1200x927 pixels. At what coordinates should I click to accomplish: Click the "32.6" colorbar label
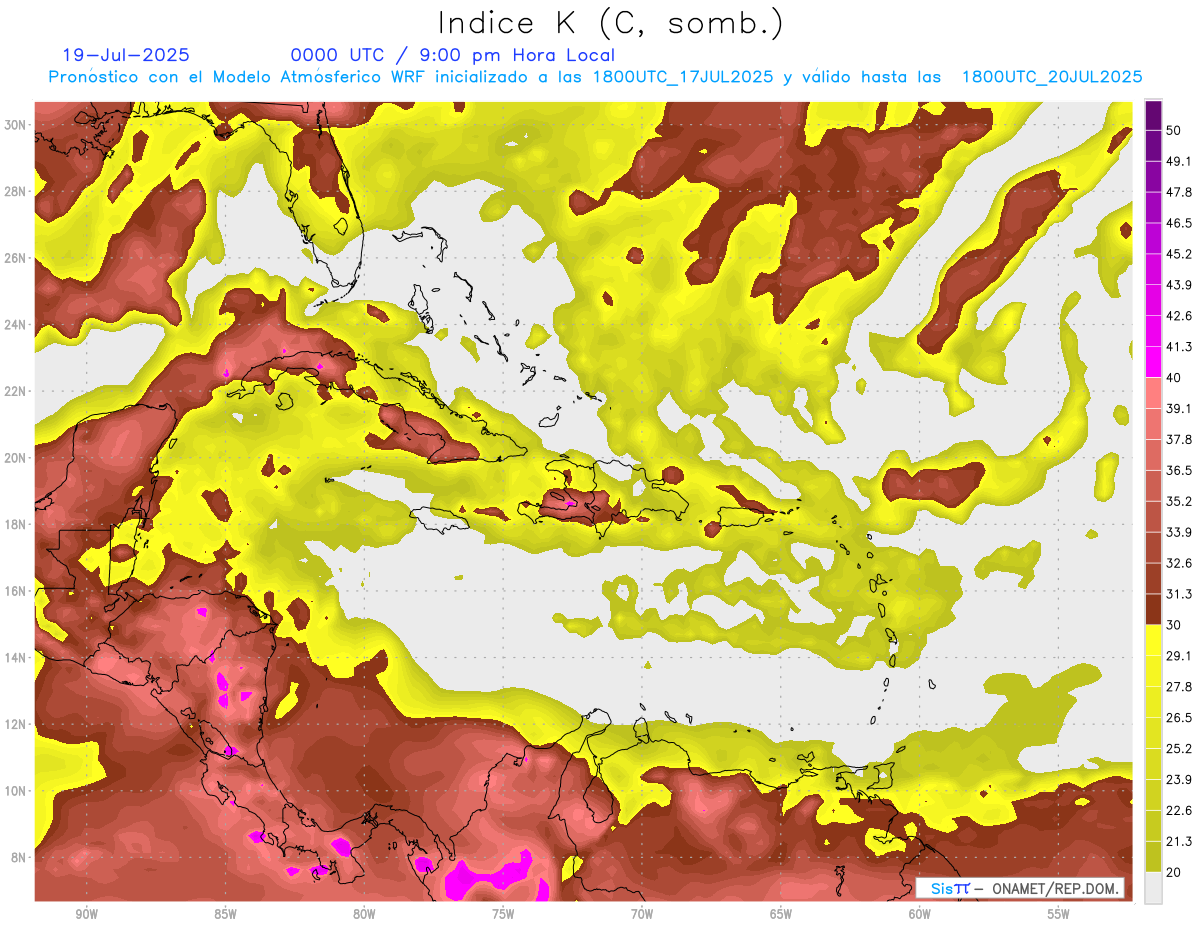coord(1179,563)
